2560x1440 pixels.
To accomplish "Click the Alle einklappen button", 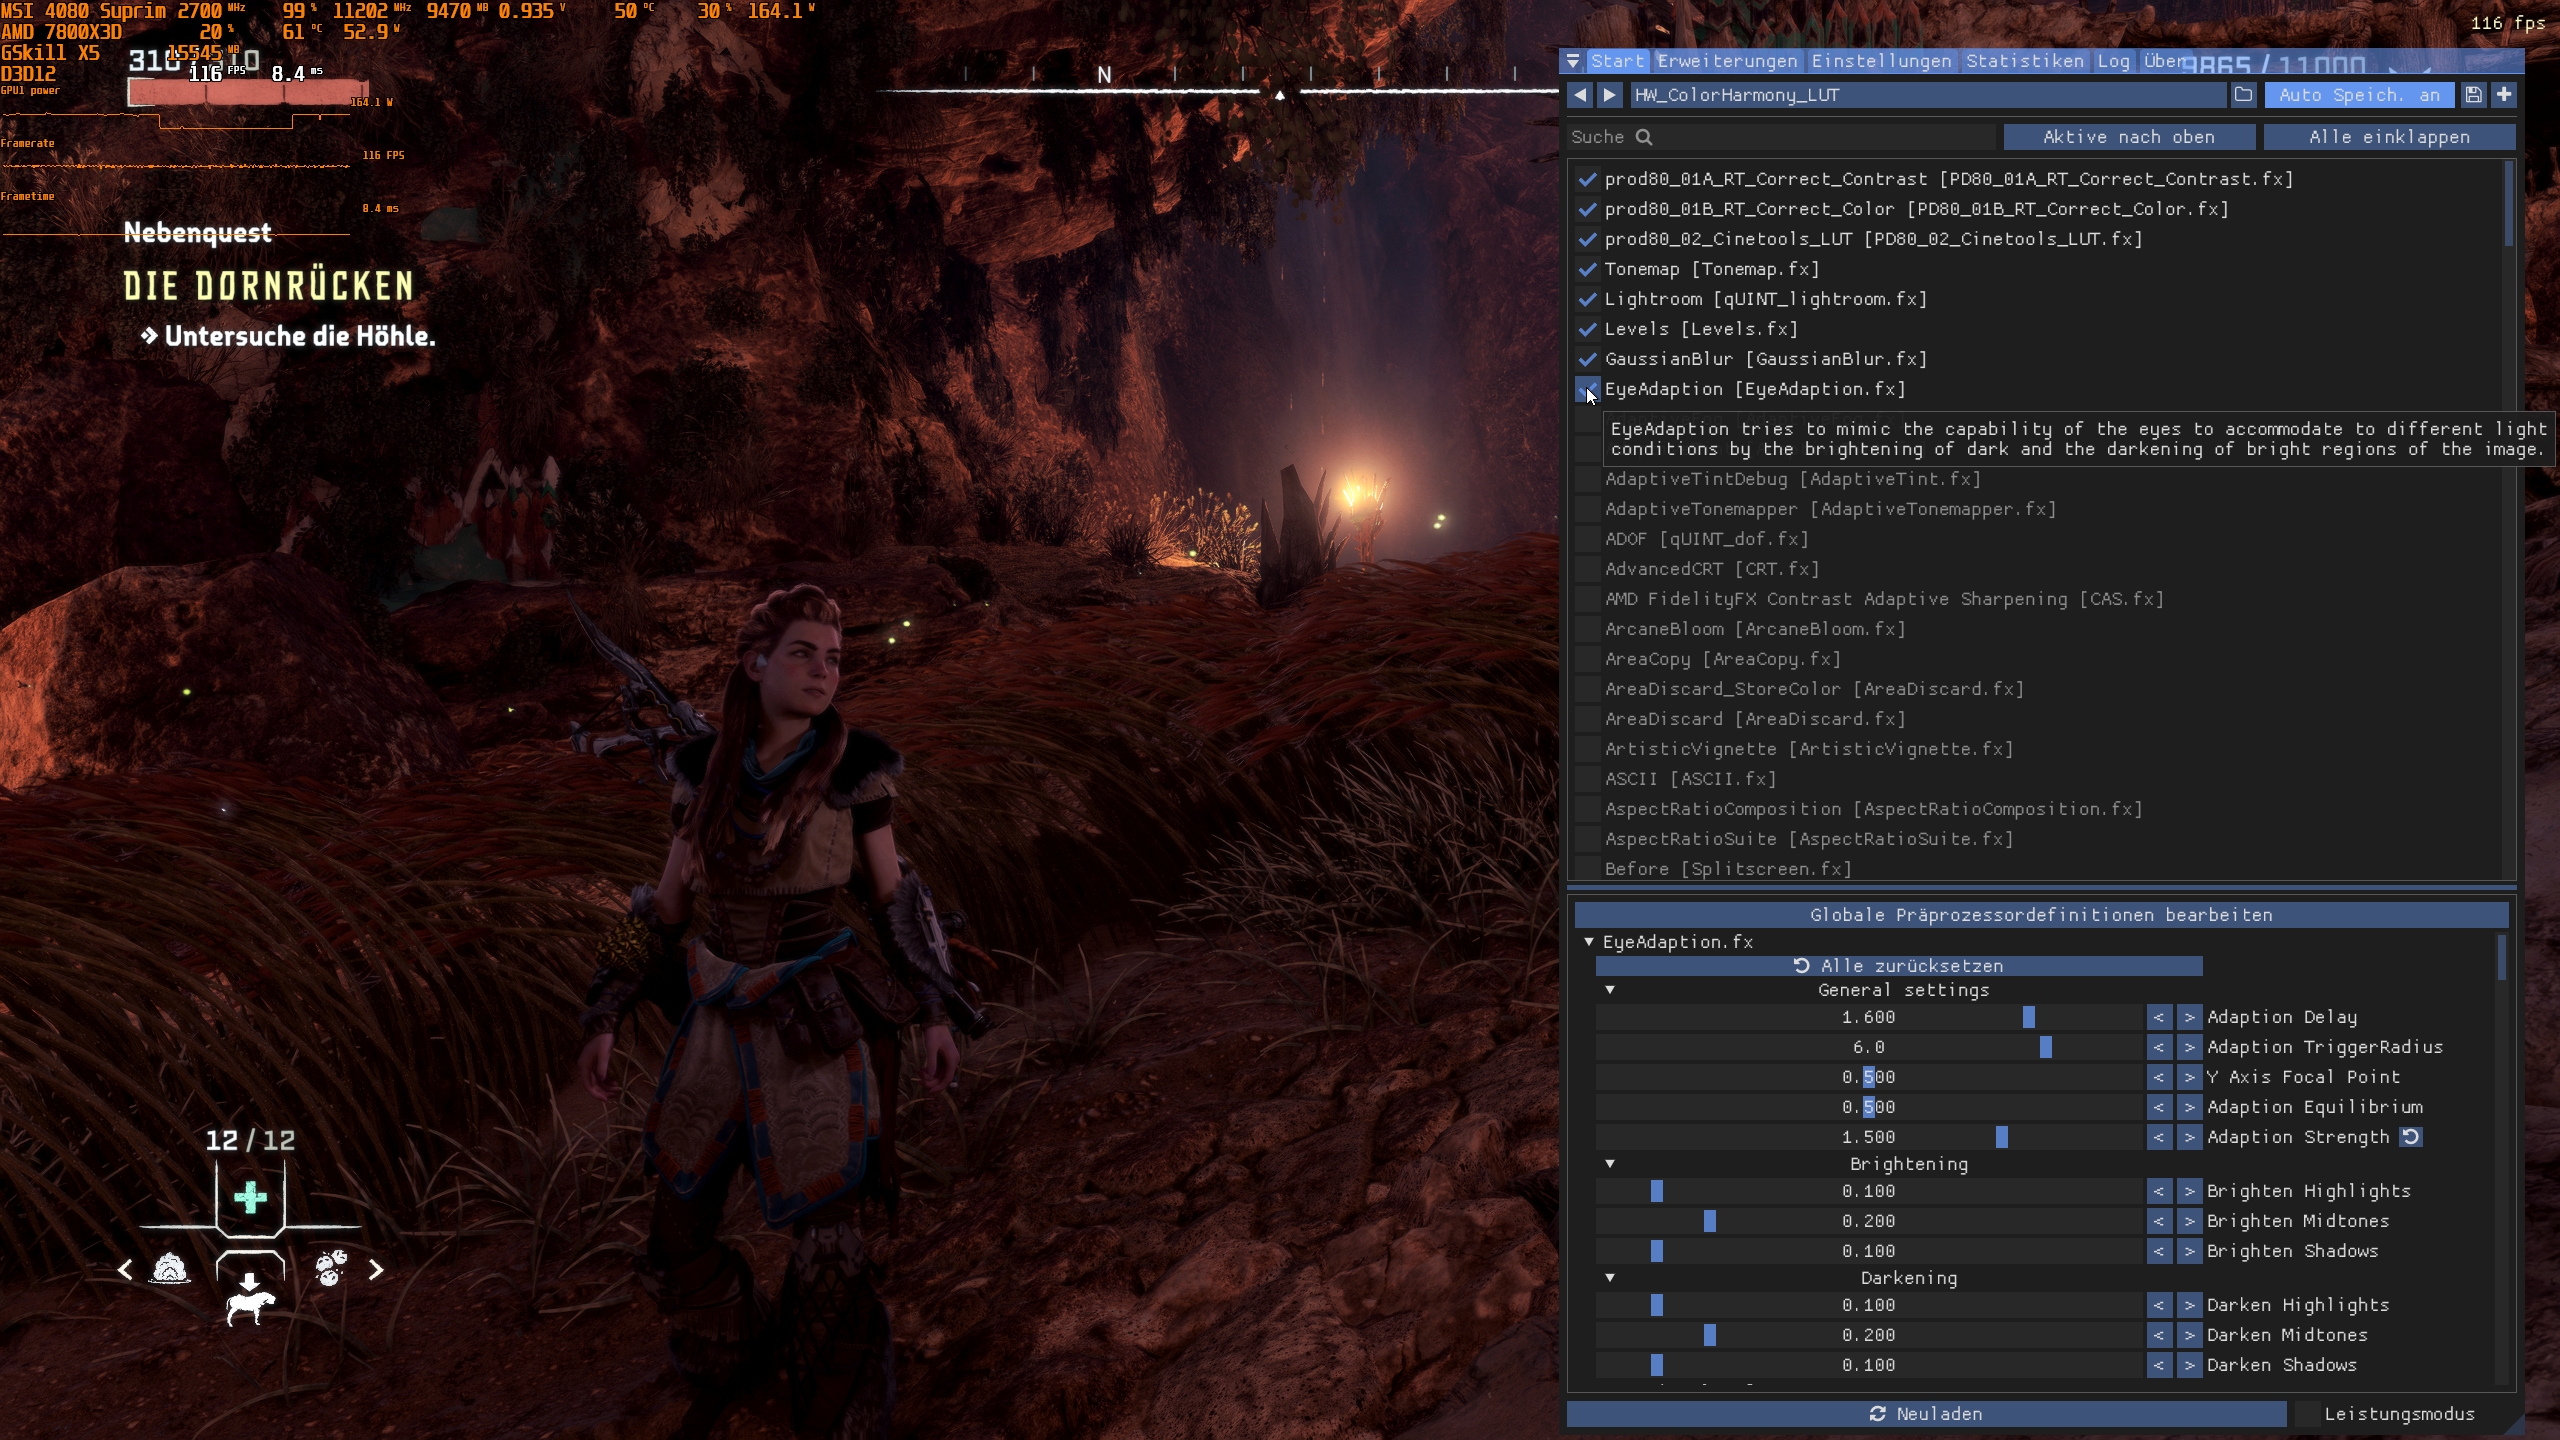I will pos(2389,137).
